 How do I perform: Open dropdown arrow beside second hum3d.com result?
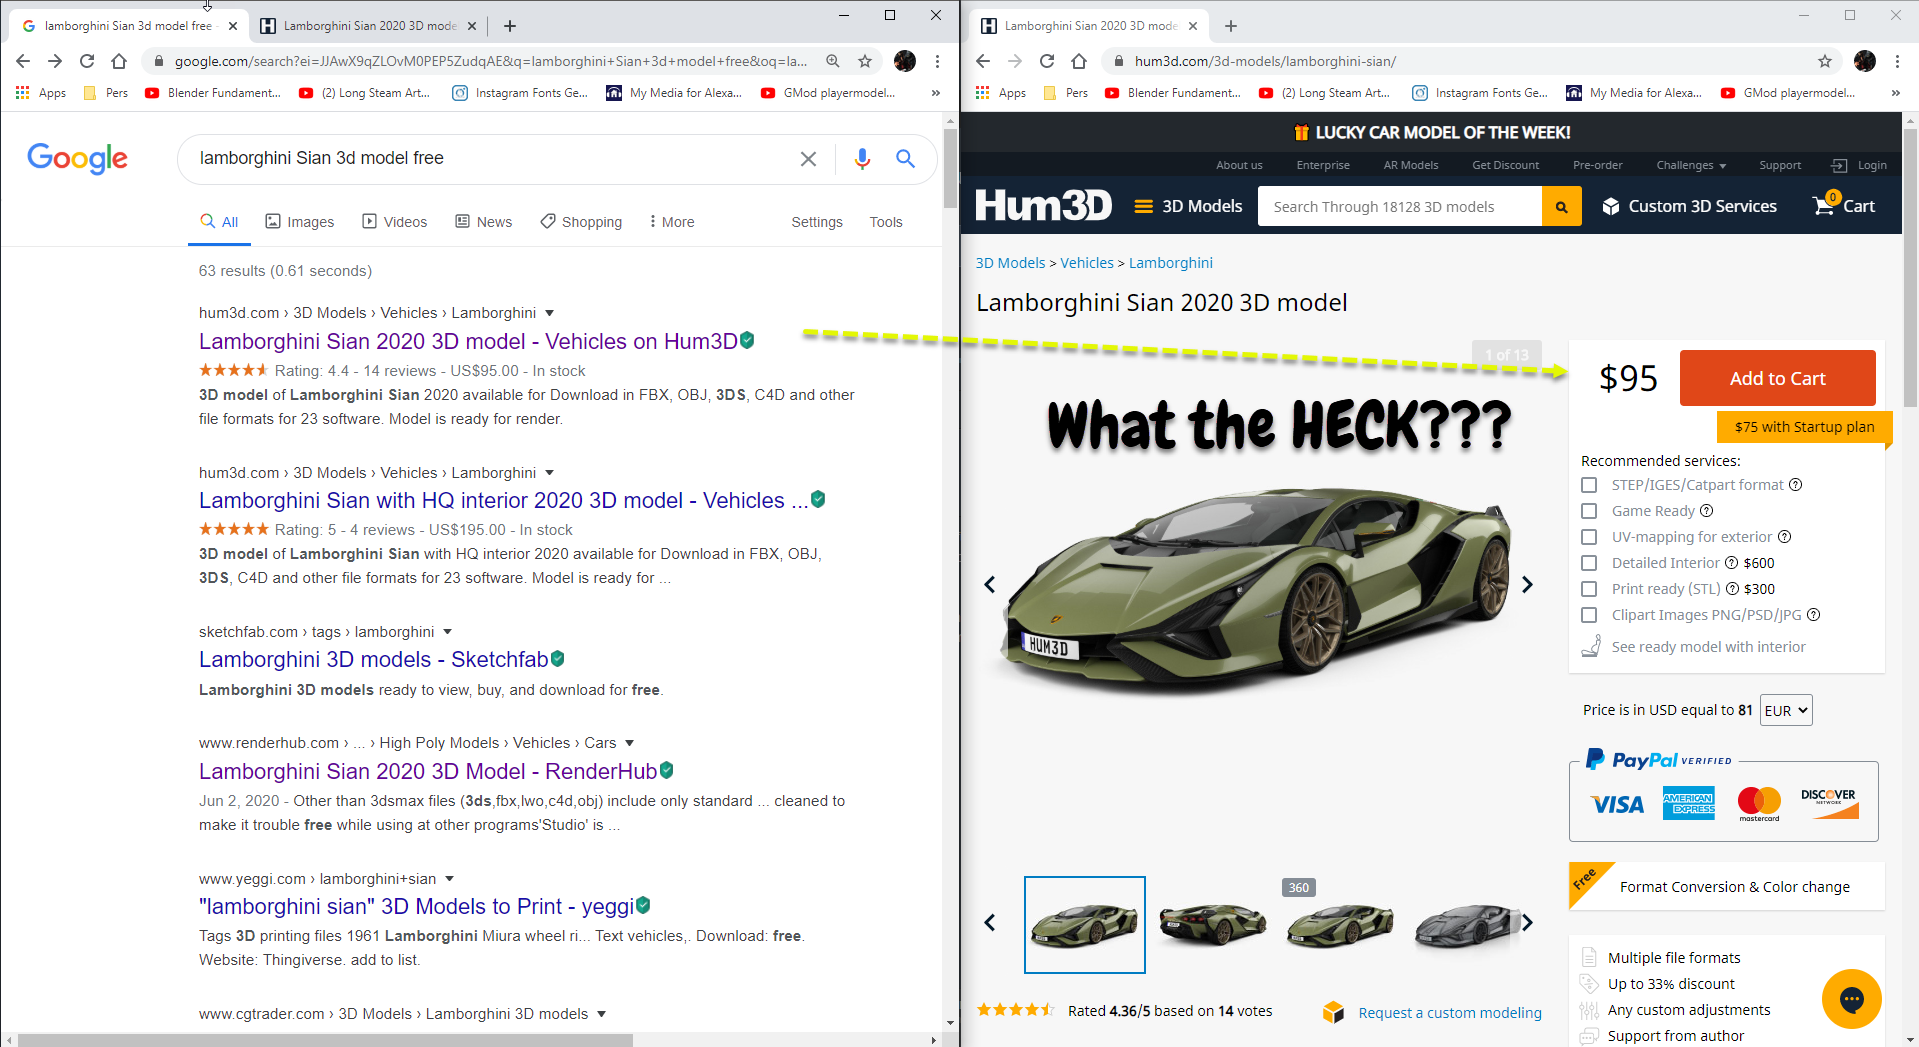(x=549, y=472)
